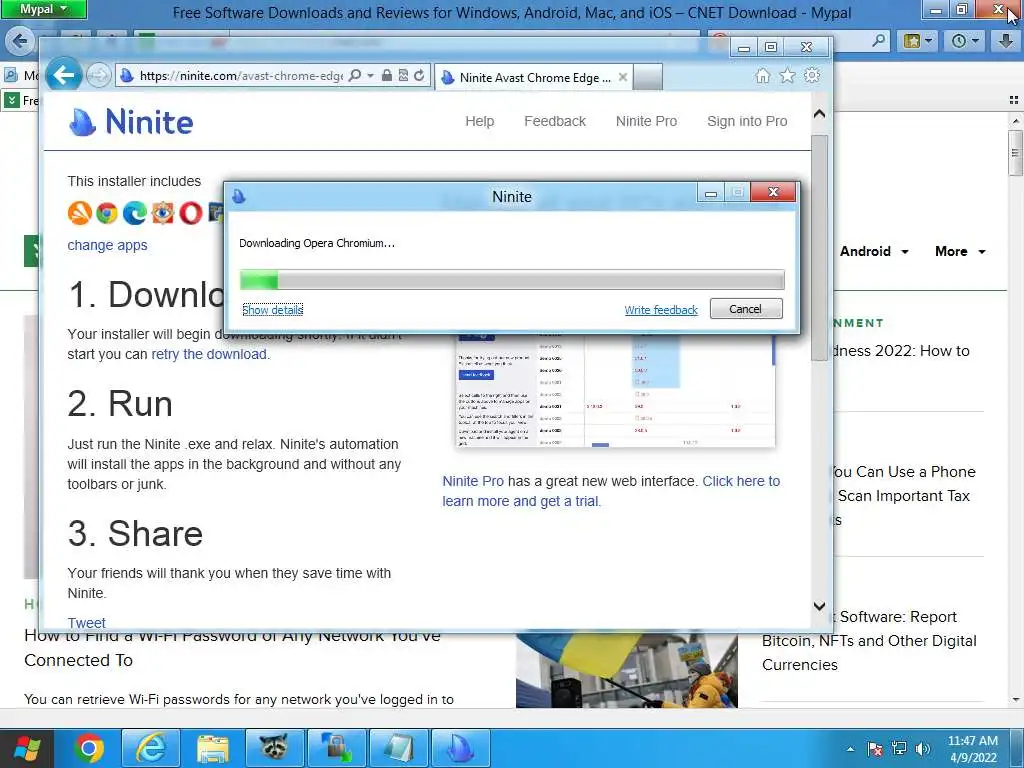Close the Ninite Avast Chrome Edge tab
Image resolution: width=1024 pixels, height=768 pixels.
pos(623,77)
